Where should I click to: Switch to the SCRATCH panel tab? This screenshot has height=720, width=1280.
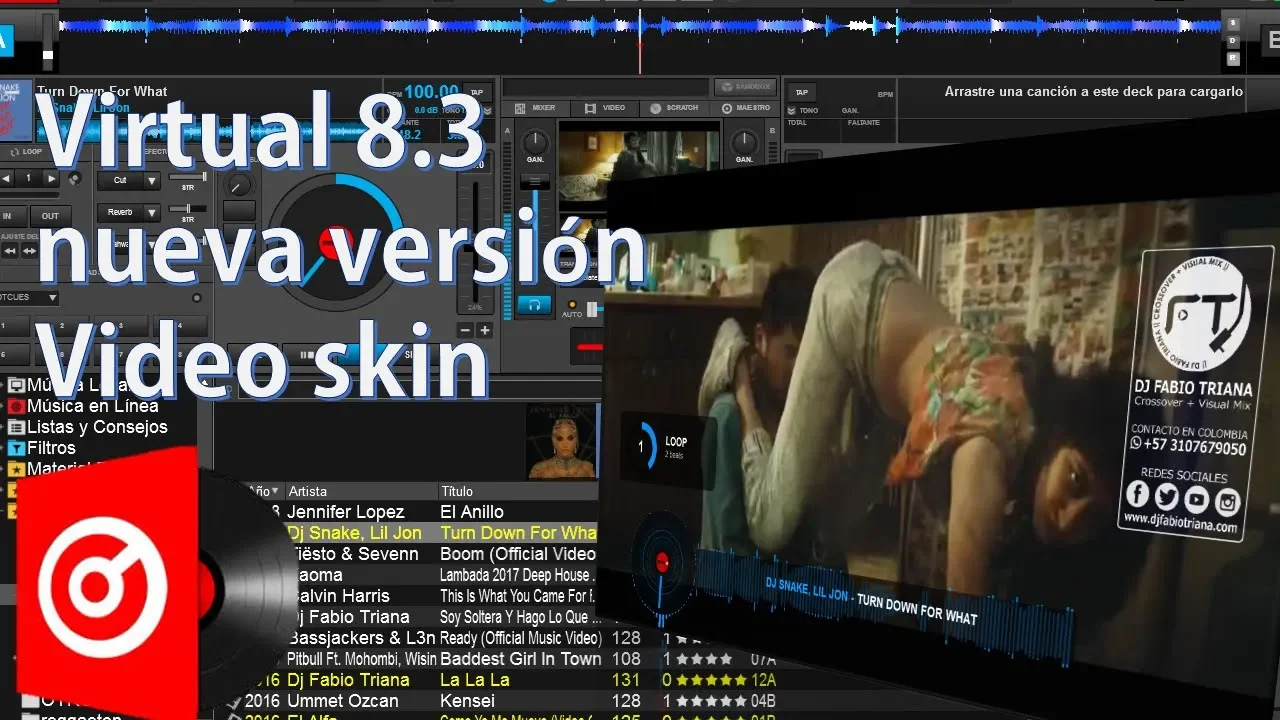675,107
